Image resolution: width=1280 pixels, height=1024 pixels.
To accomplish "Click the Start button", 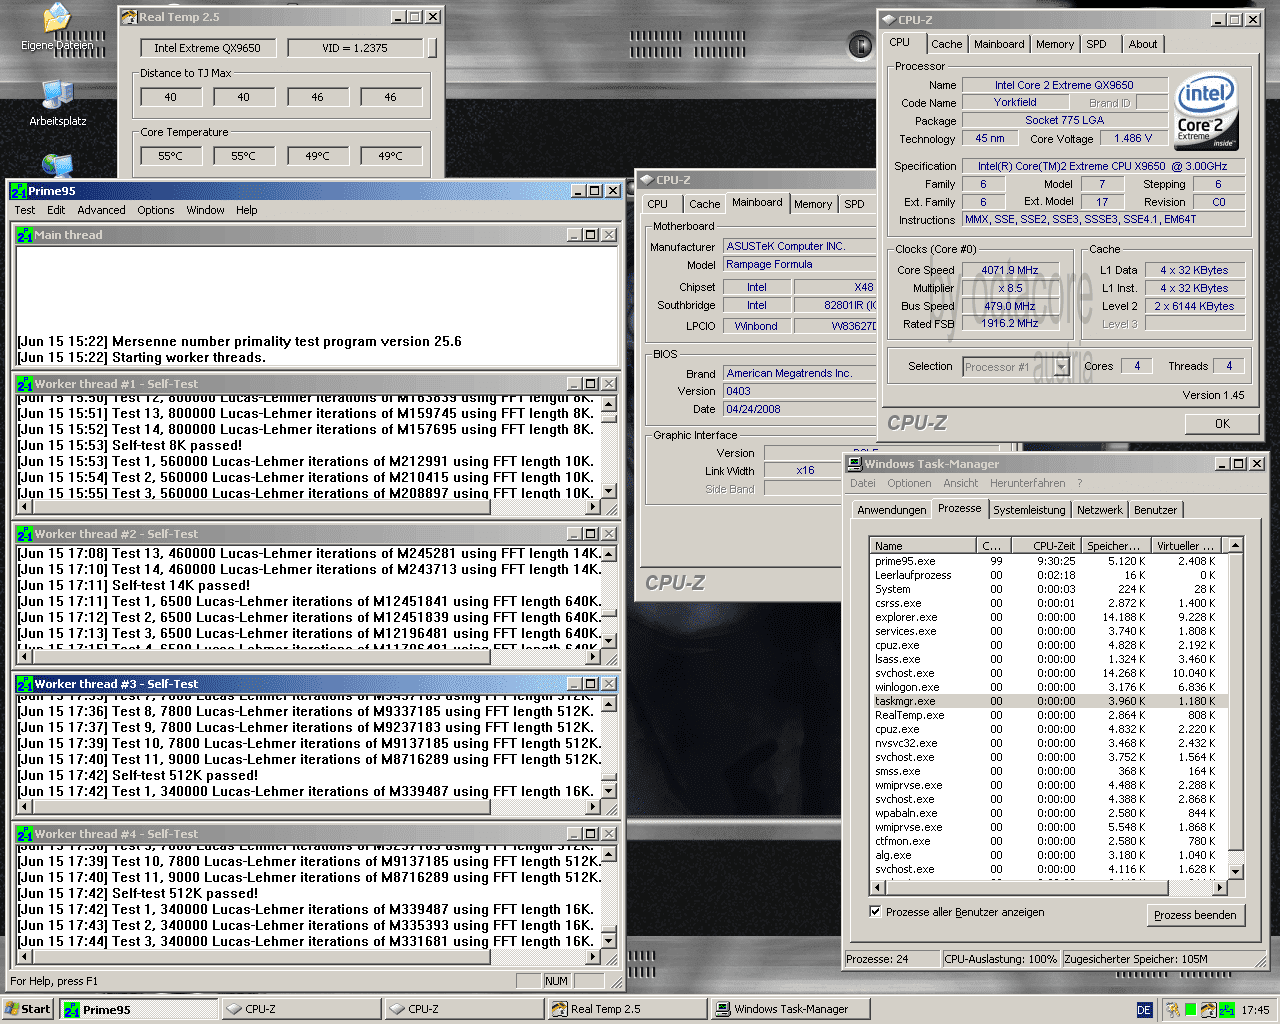I will [28, 1009].
